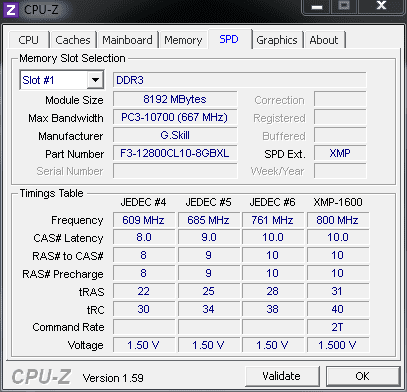Click the DDR3 memory type field

(239, 80)
